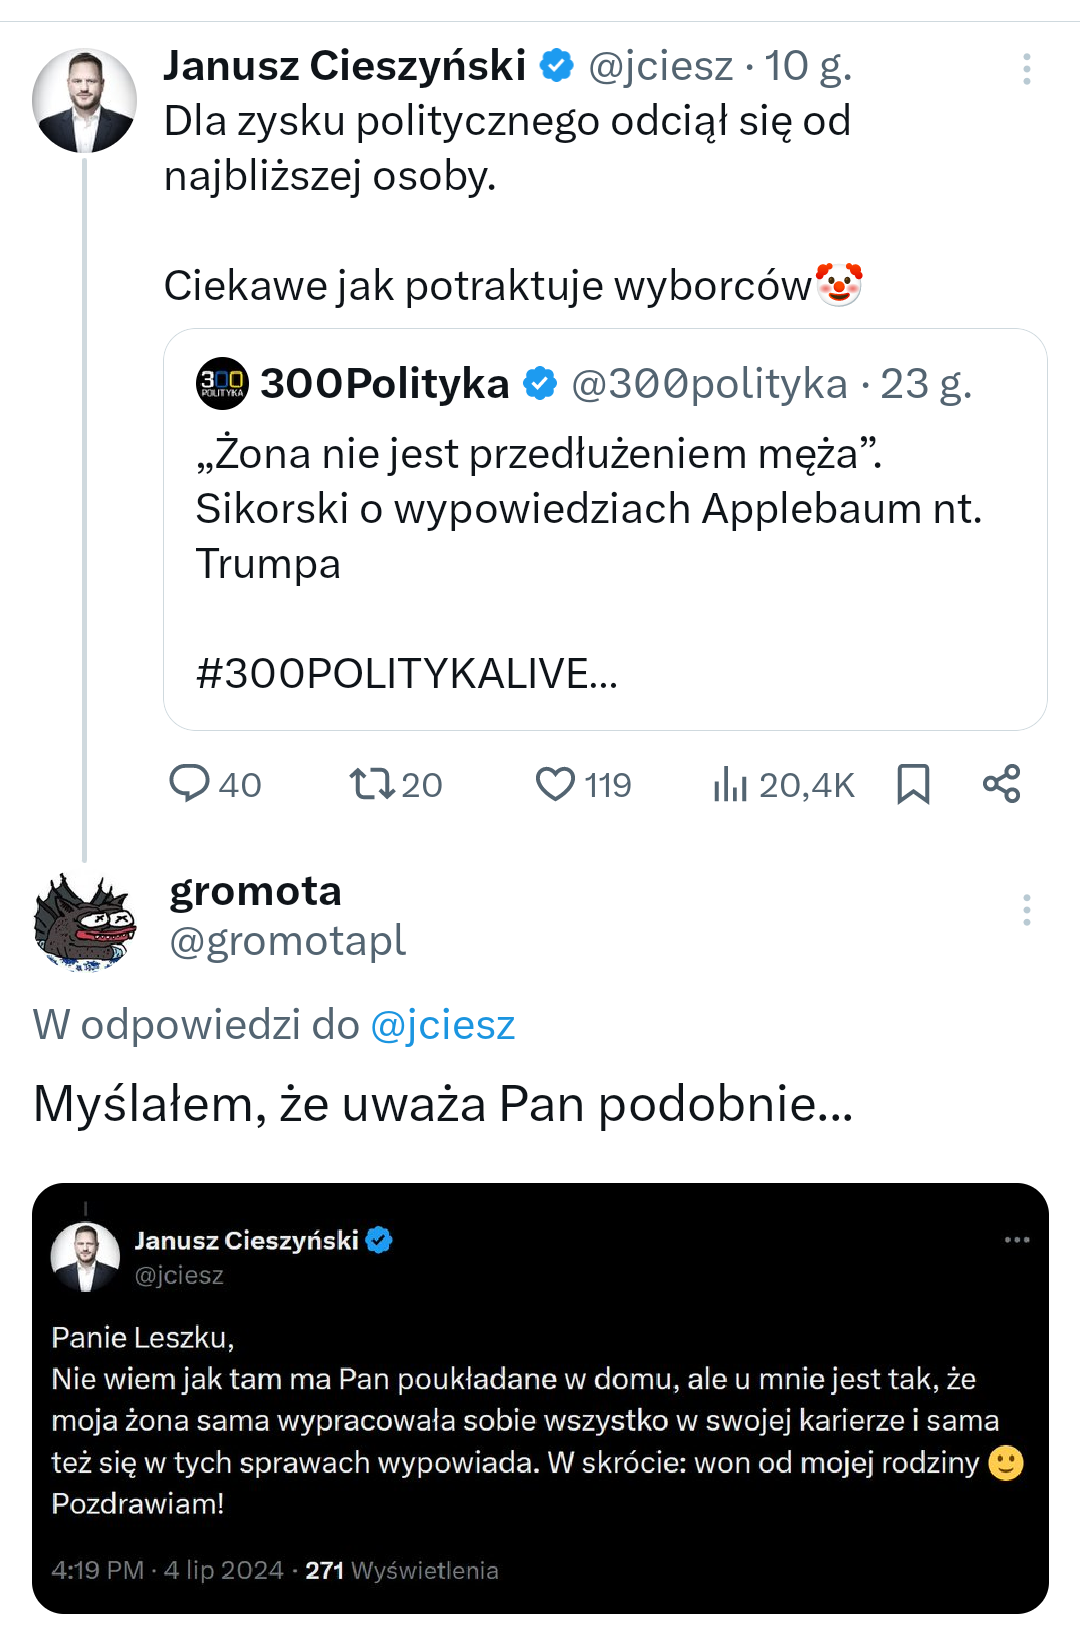Viewport: 1080px width, 1638px height.
Task: Open the attached dark tweet screenshot
Action: (540, 1398)
